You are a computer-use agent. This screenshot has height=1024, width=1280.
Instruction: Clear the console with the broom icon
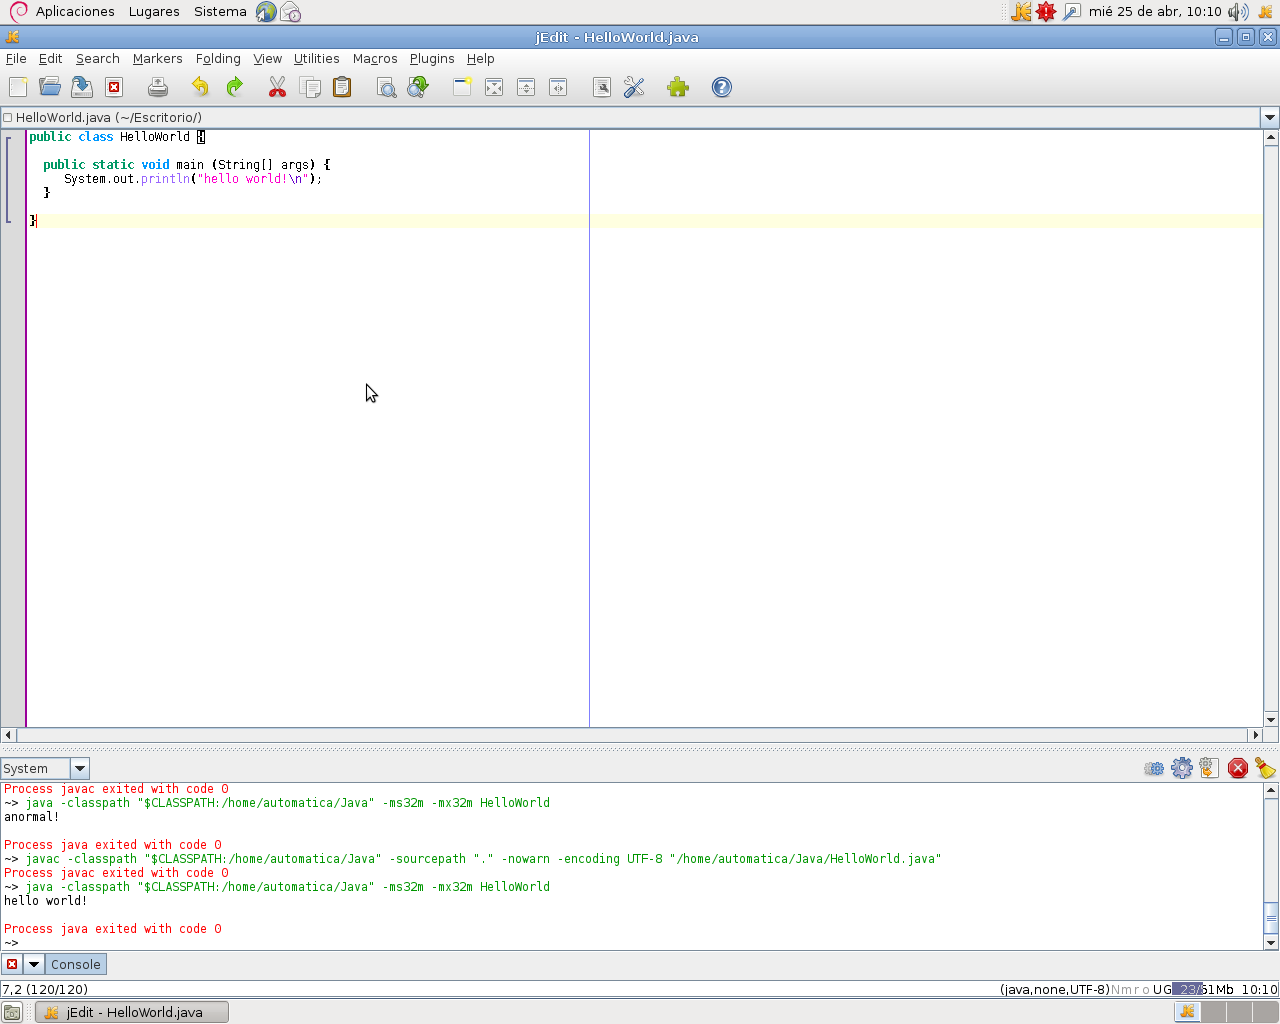[1265, 768]
